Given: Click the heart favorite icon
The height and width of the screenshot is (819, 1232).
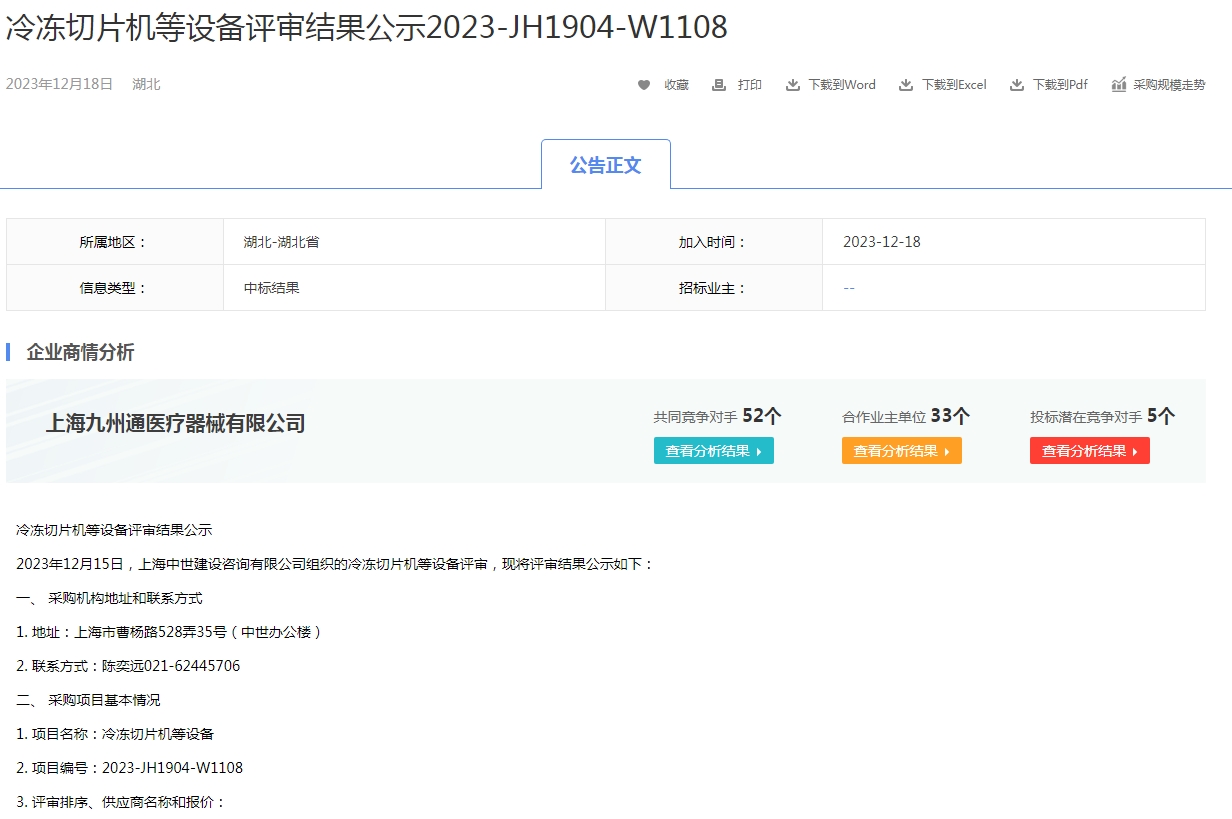Looking at the screenshot, I should point(644,85).
